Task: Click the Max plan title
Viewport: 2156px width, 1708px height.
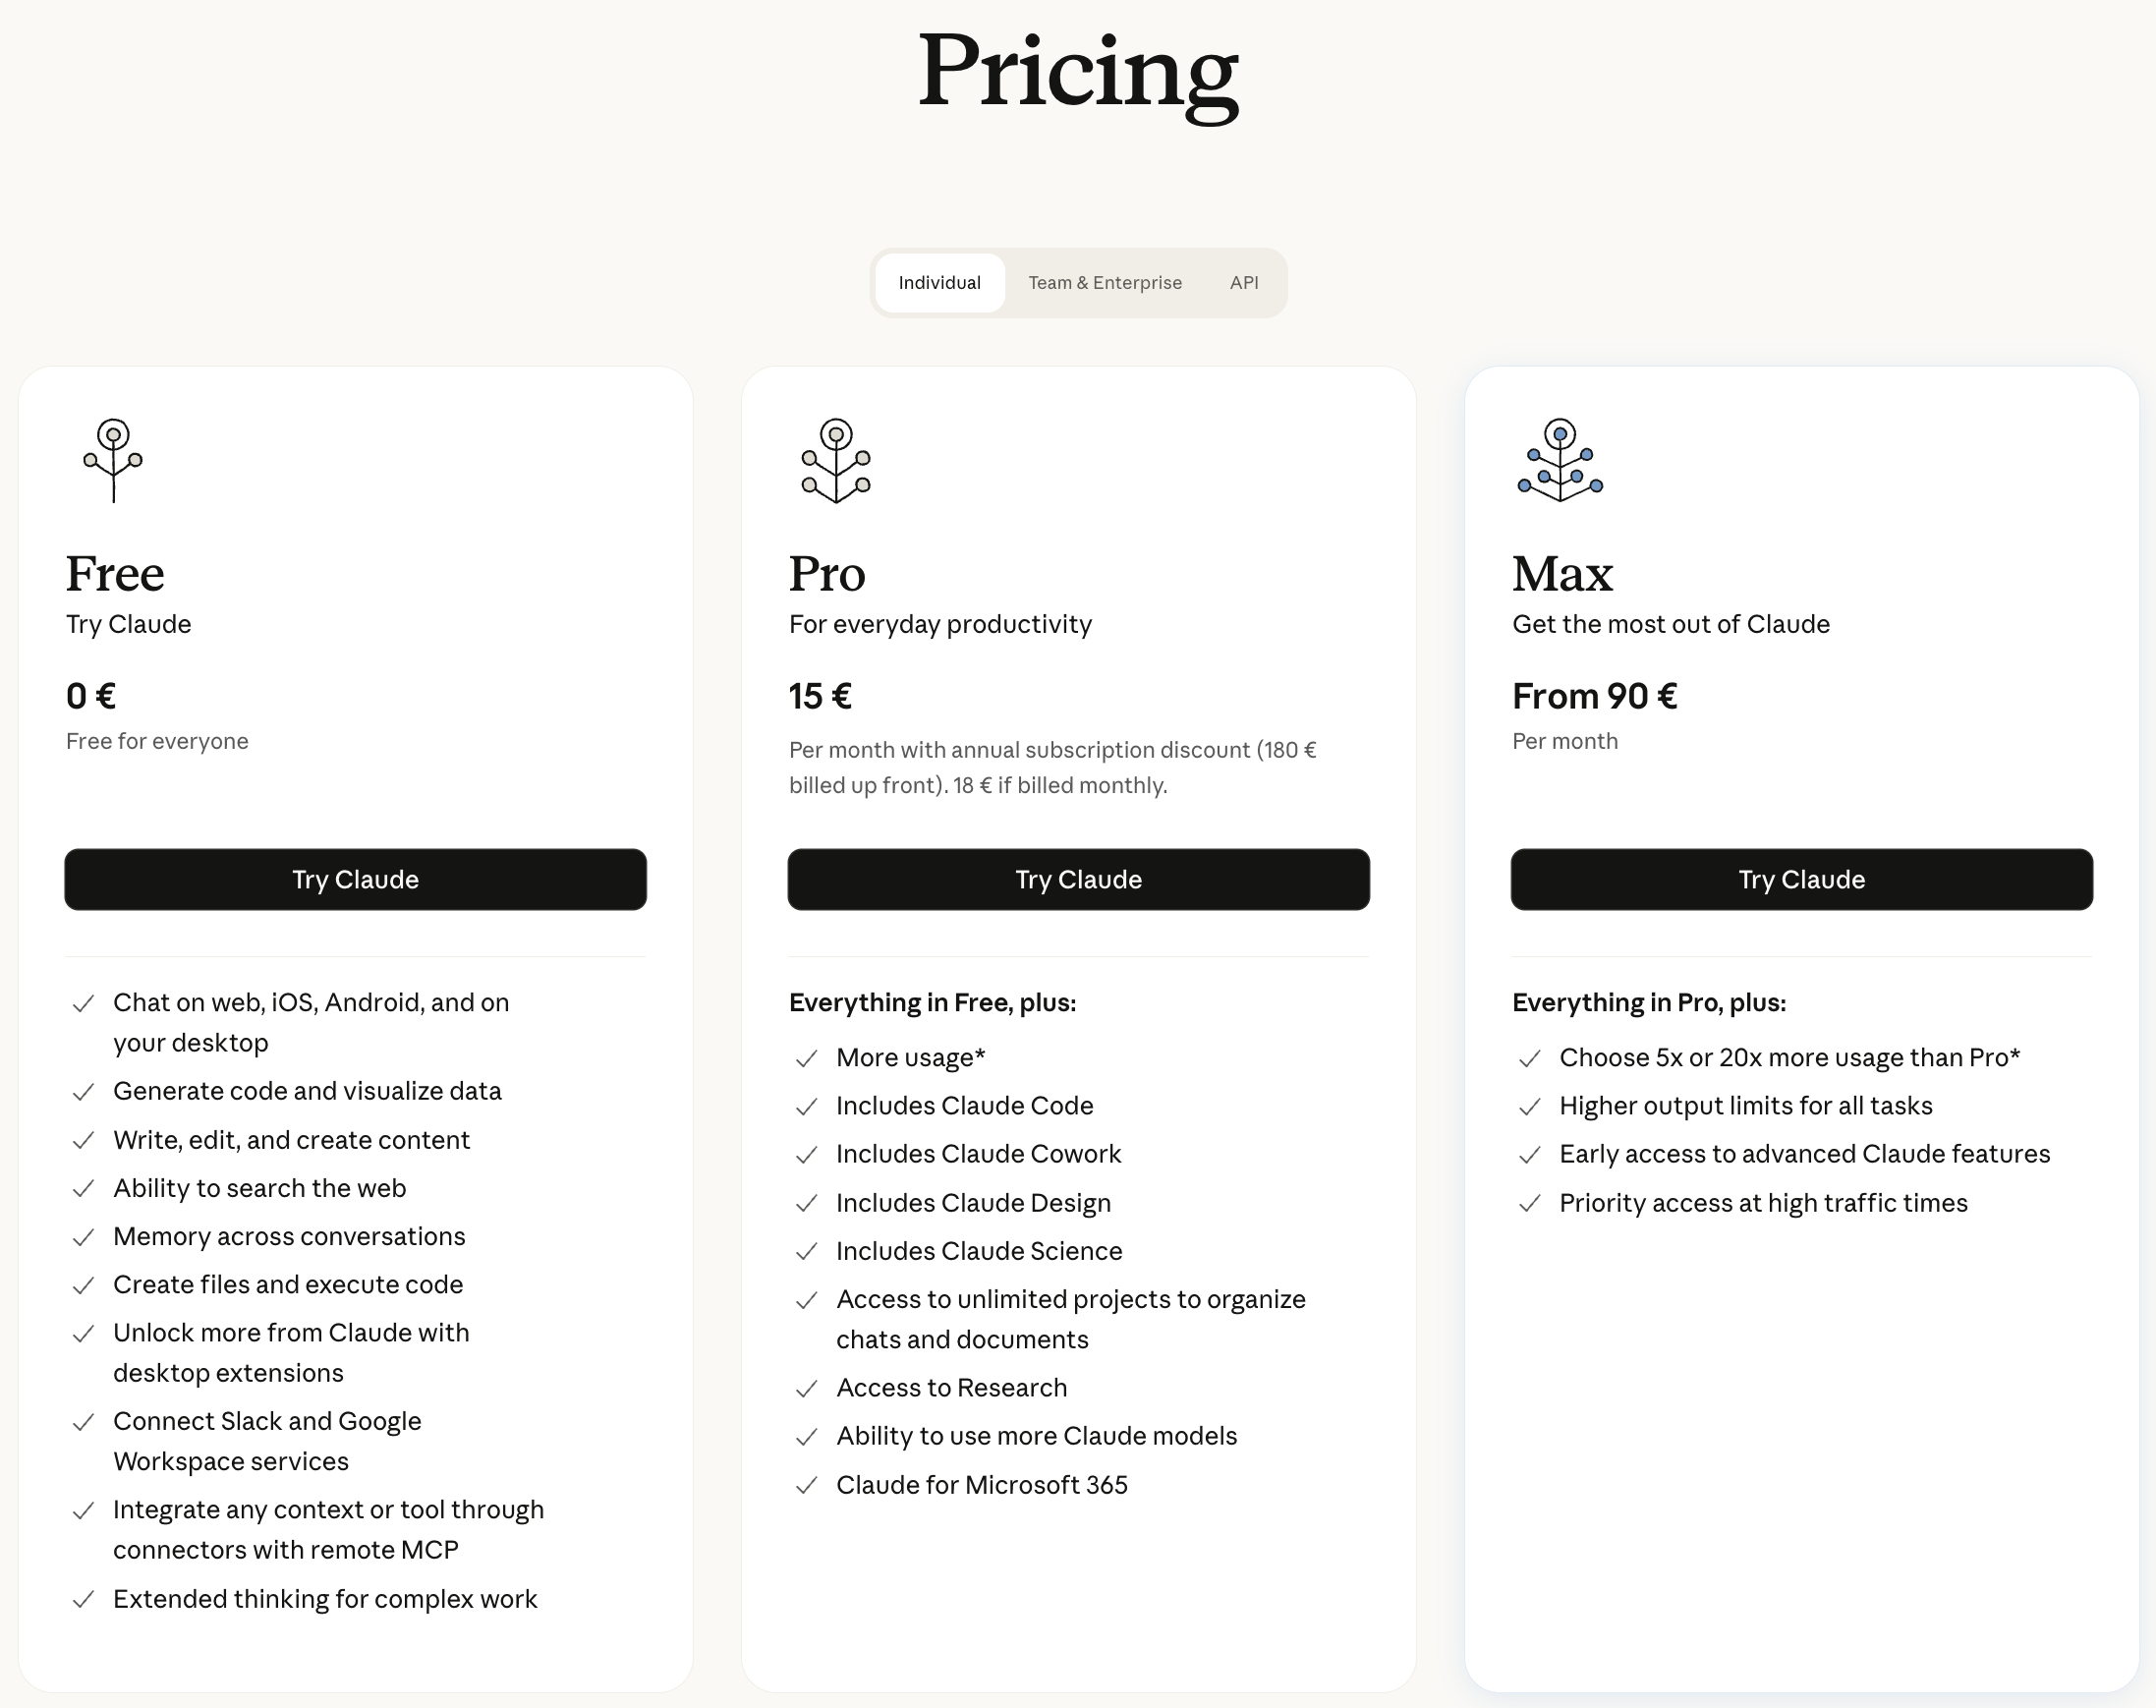Action: [1562, 574]
